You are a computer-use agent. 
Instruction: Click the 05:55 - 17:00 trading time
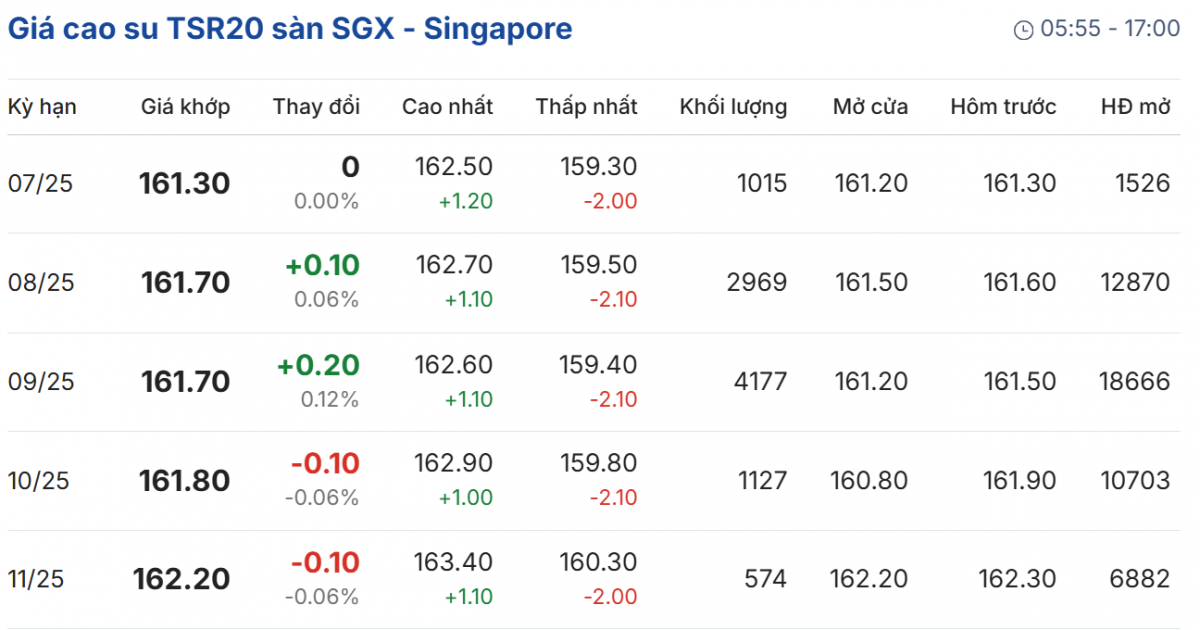pos(1110,29)
